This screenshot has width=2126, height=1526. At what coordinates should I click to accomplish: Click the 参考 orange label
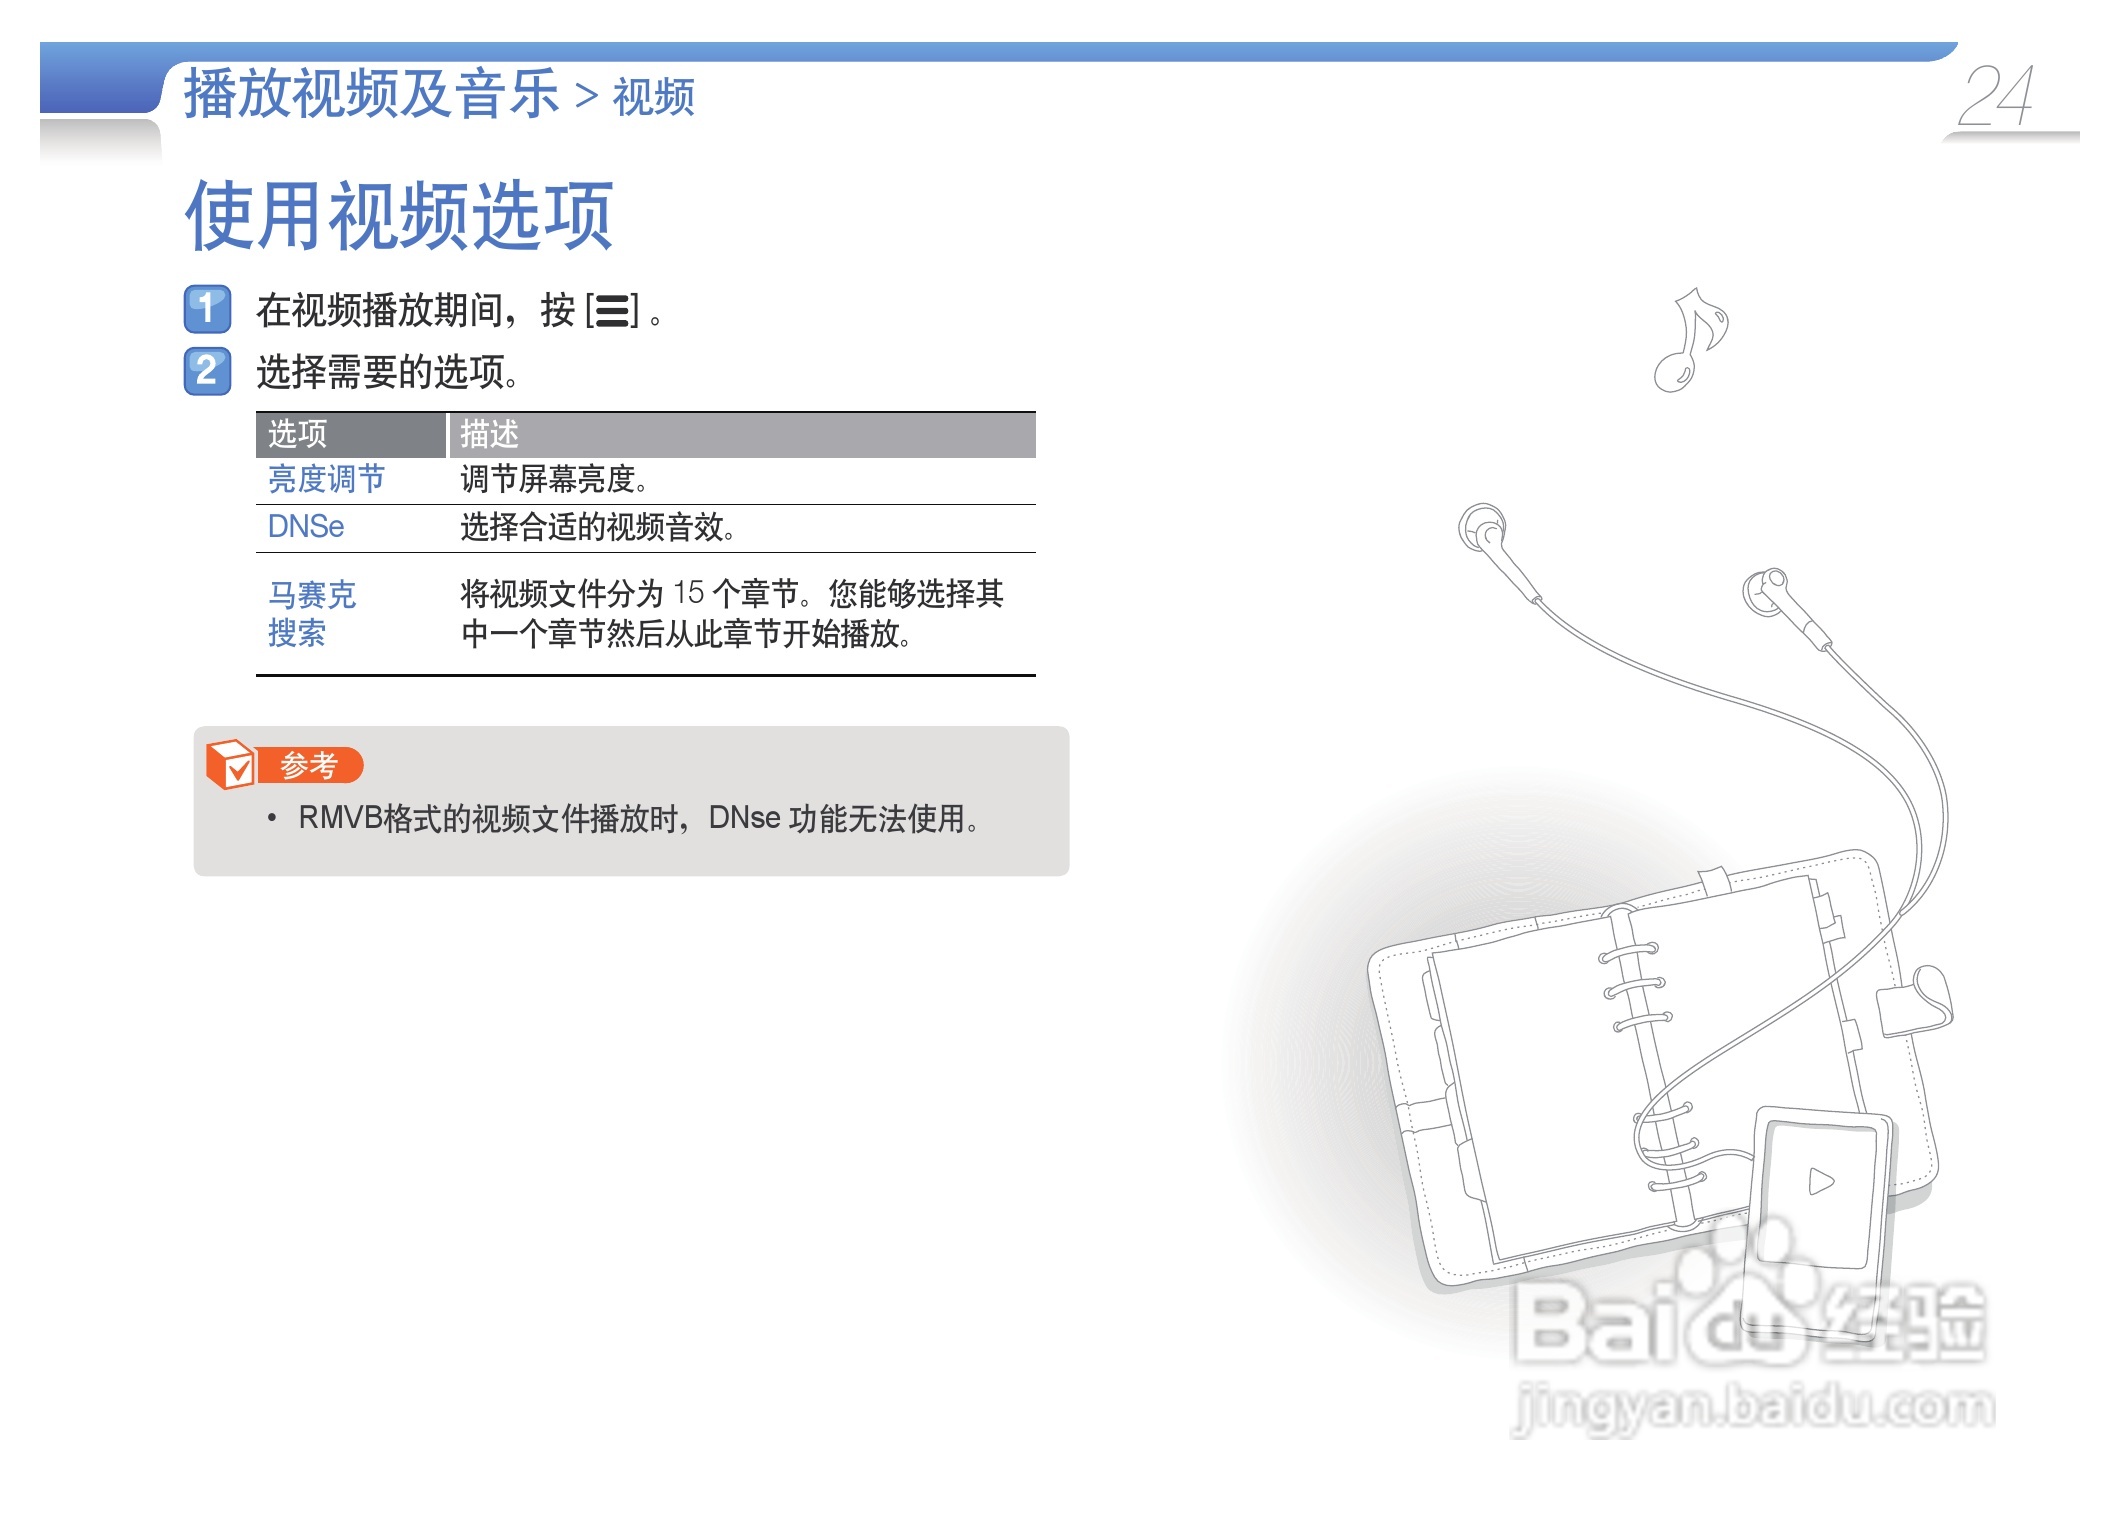point(309,766)
